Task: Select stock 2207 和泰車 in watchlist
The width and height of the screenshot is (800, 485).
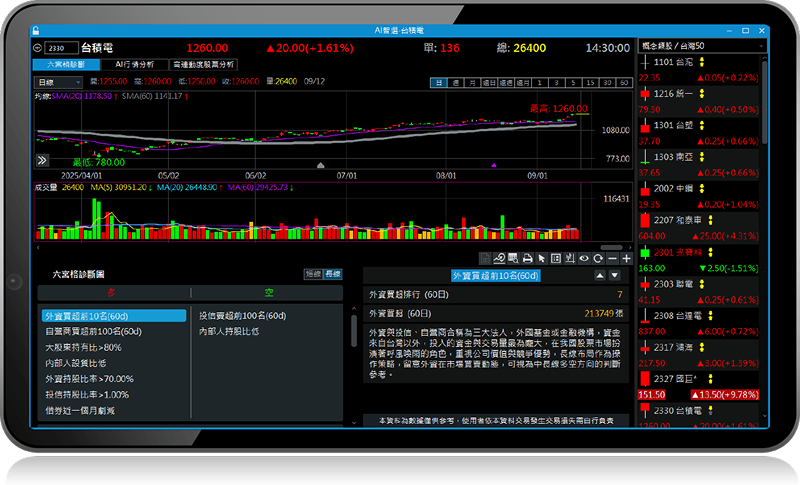Action: 698,228
